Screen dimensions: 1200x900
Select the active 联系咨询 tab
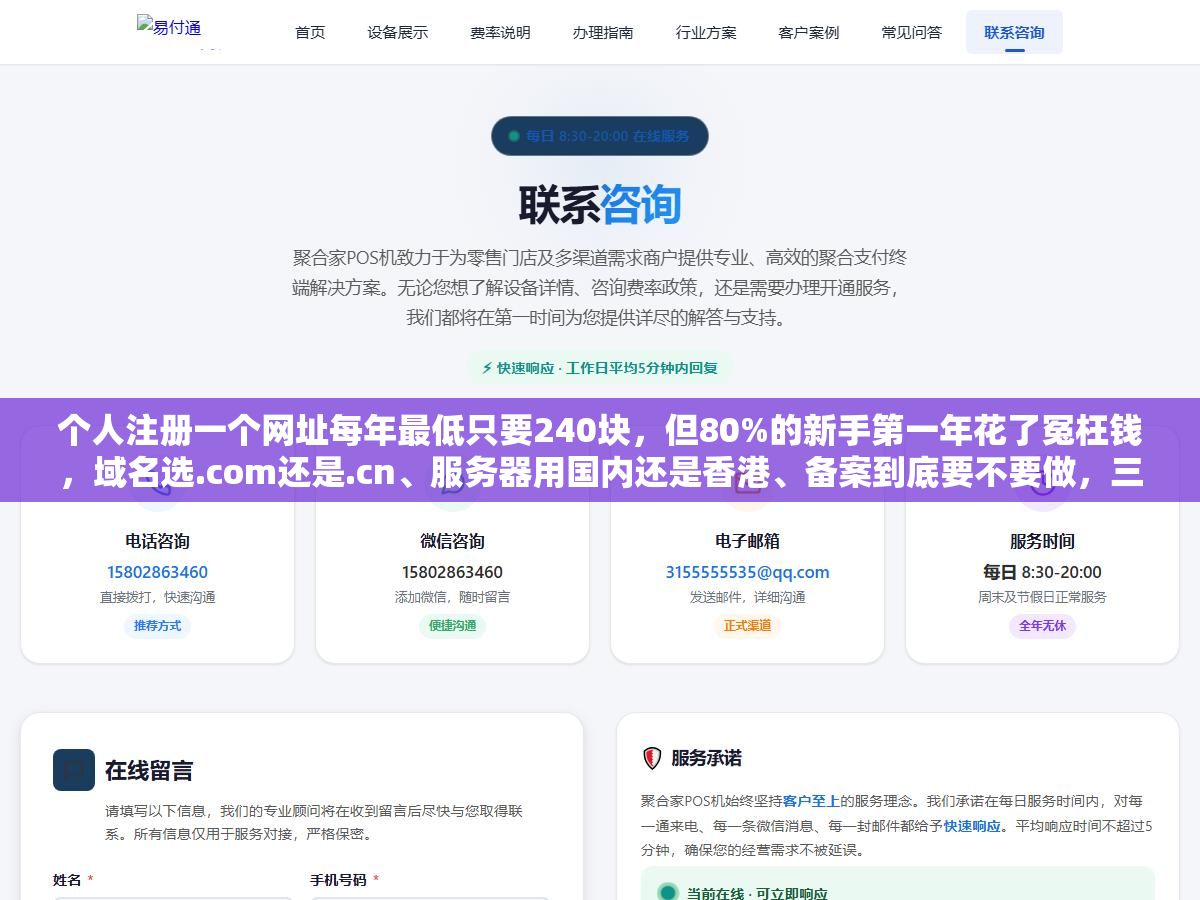click(1014, 32)
